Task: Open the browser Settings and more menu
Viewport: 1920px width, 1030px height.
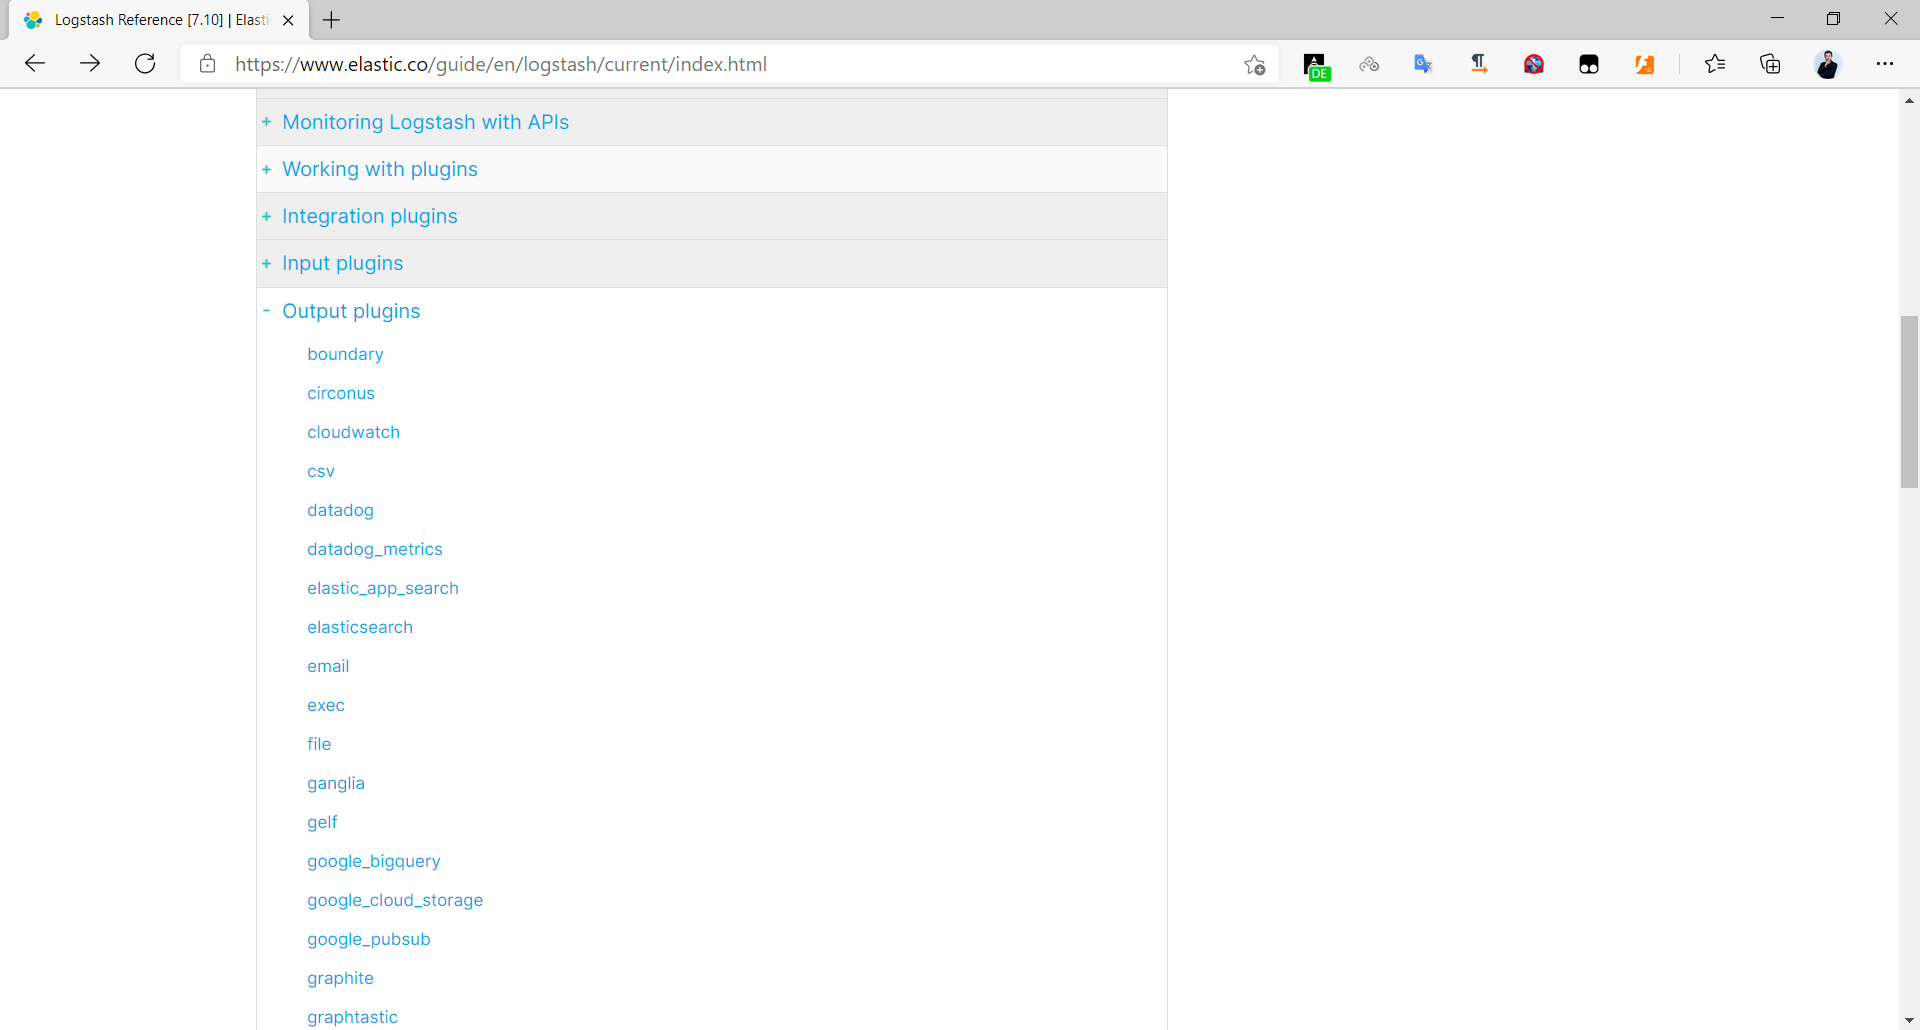Action: (1885, 64)
